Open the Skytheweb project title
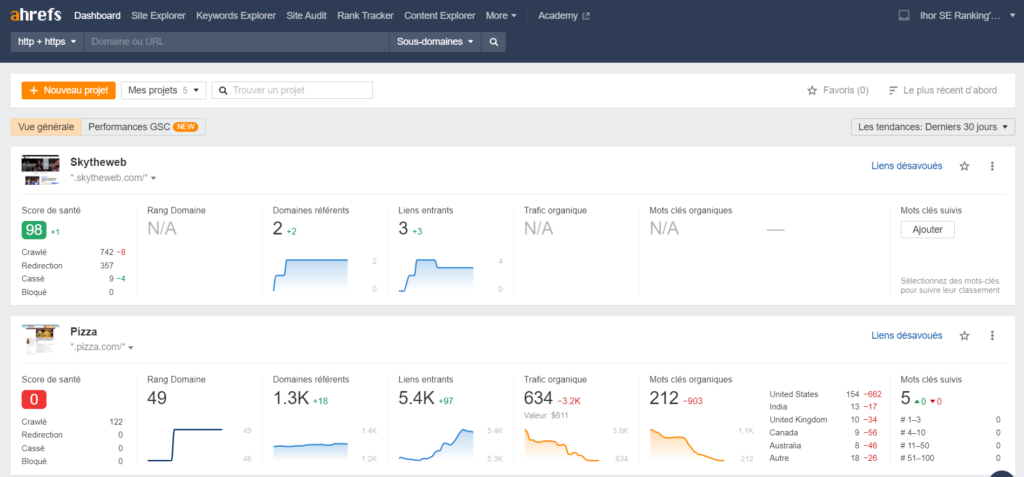The width and height of the screenshot is (1024, 477). tap(99, 162)
